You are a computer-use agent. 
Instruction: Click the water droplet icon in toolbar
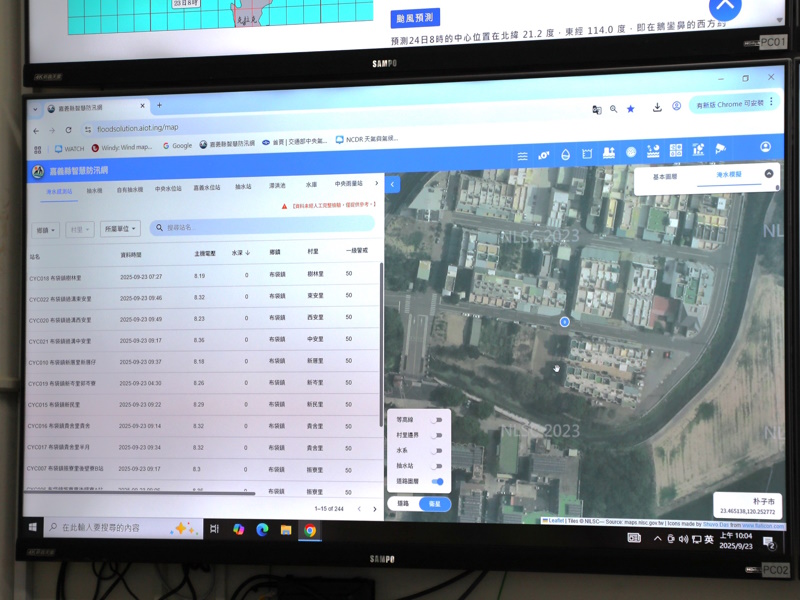565,155
